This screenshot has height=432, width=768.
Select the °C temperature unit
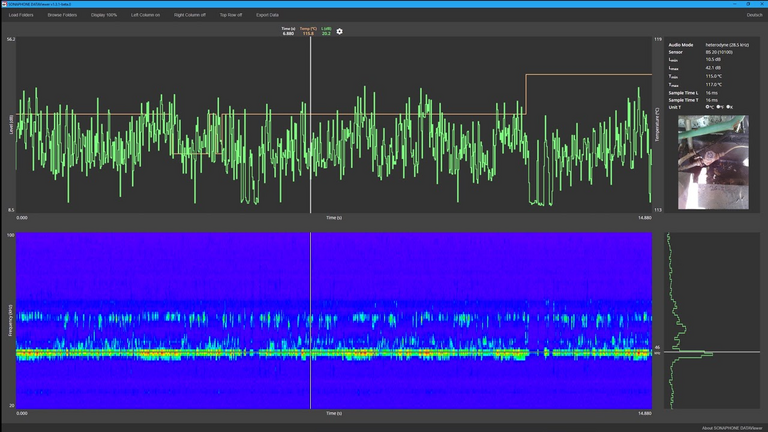click(x=709, y=107)
